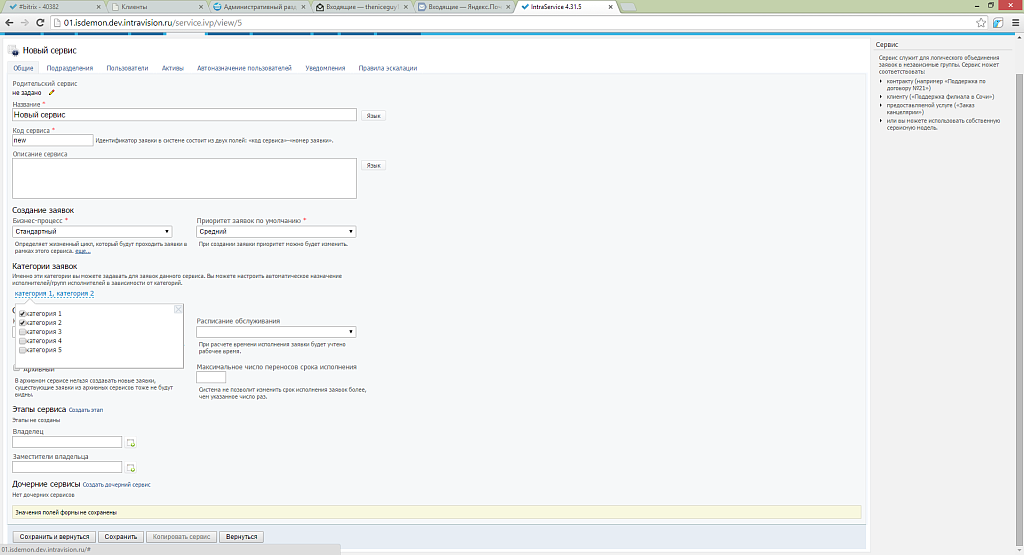Focus the Название input field
The image size is (1024, 555).
coord(184,115)
